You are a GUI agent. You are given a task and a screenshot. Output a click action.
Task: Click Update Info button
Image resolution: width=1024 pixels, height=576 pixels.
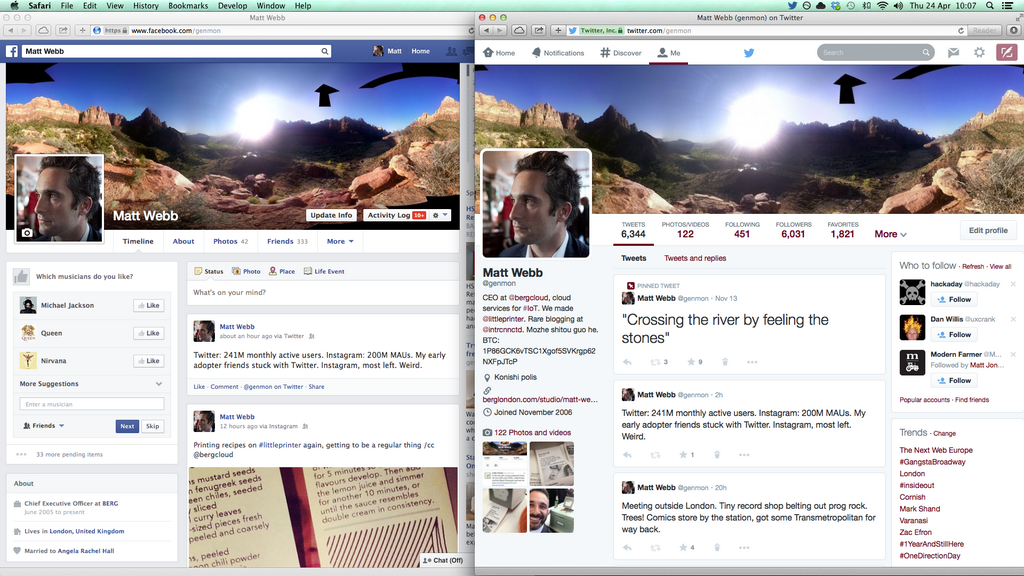point(331,216)
